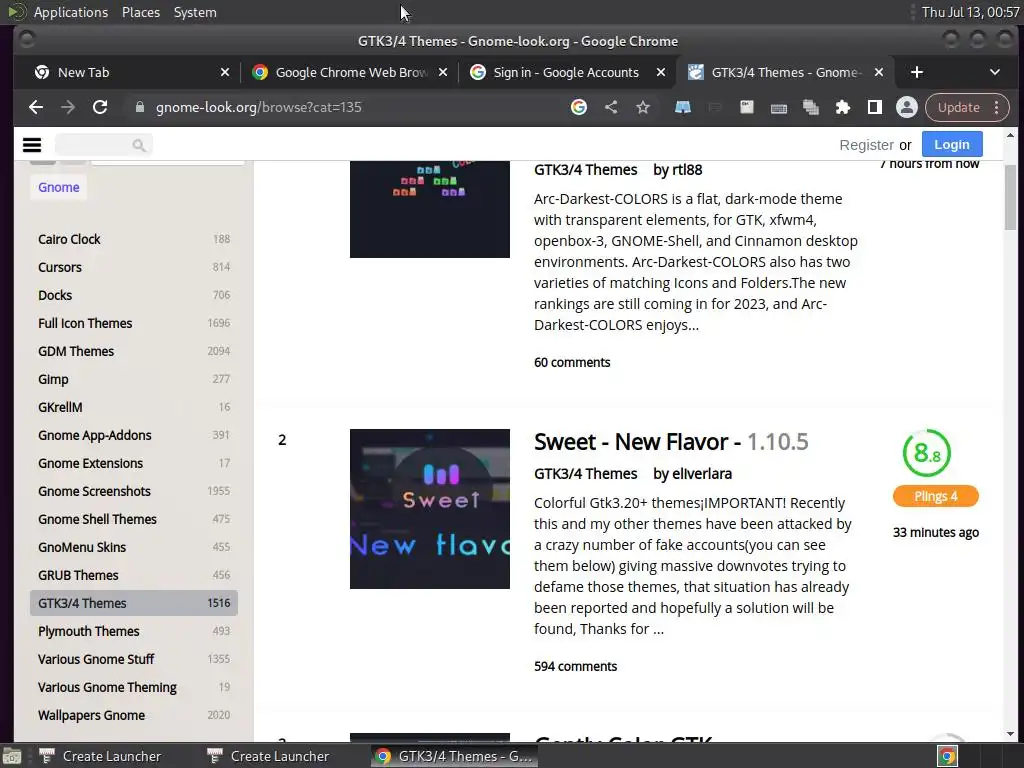
Task: Show the desktop from the taskbar icon
Action: click(11, 756)
